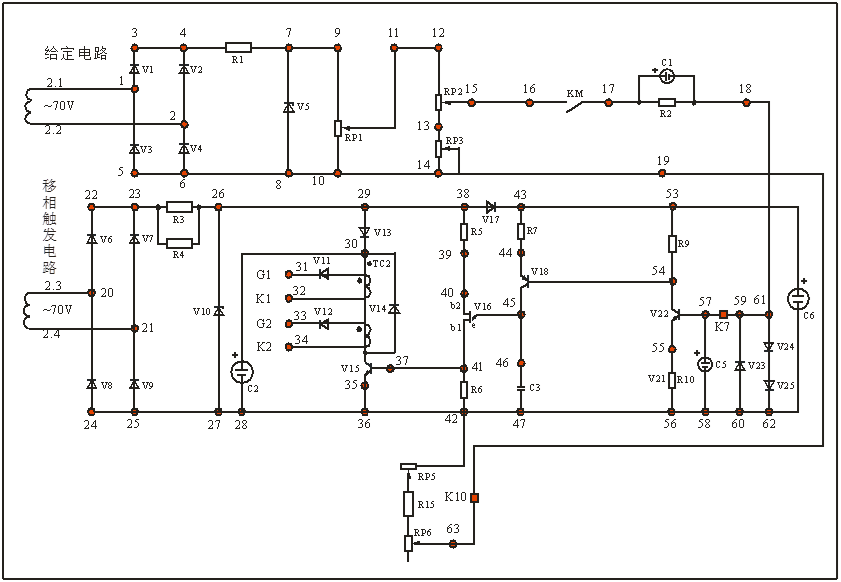Click the K2 output terminal

(x=289, y=346)
